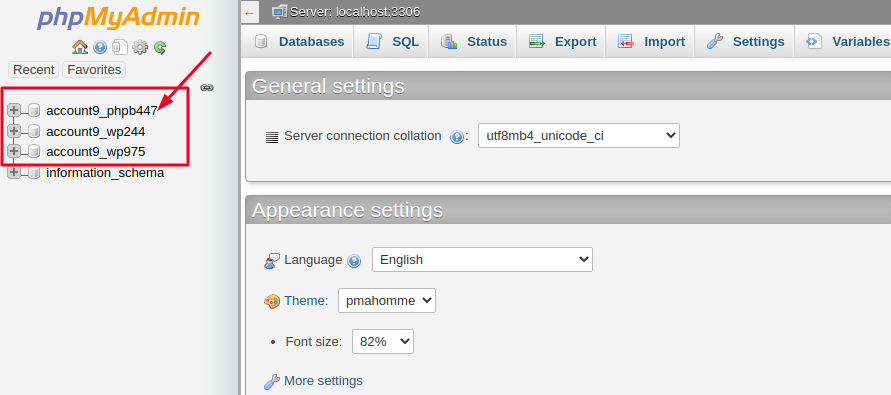This screenshot has width=891, height=395.
Task: Collapse the navigation panel with arrow button
Action: pyautogui.click(x=249, y=12)
